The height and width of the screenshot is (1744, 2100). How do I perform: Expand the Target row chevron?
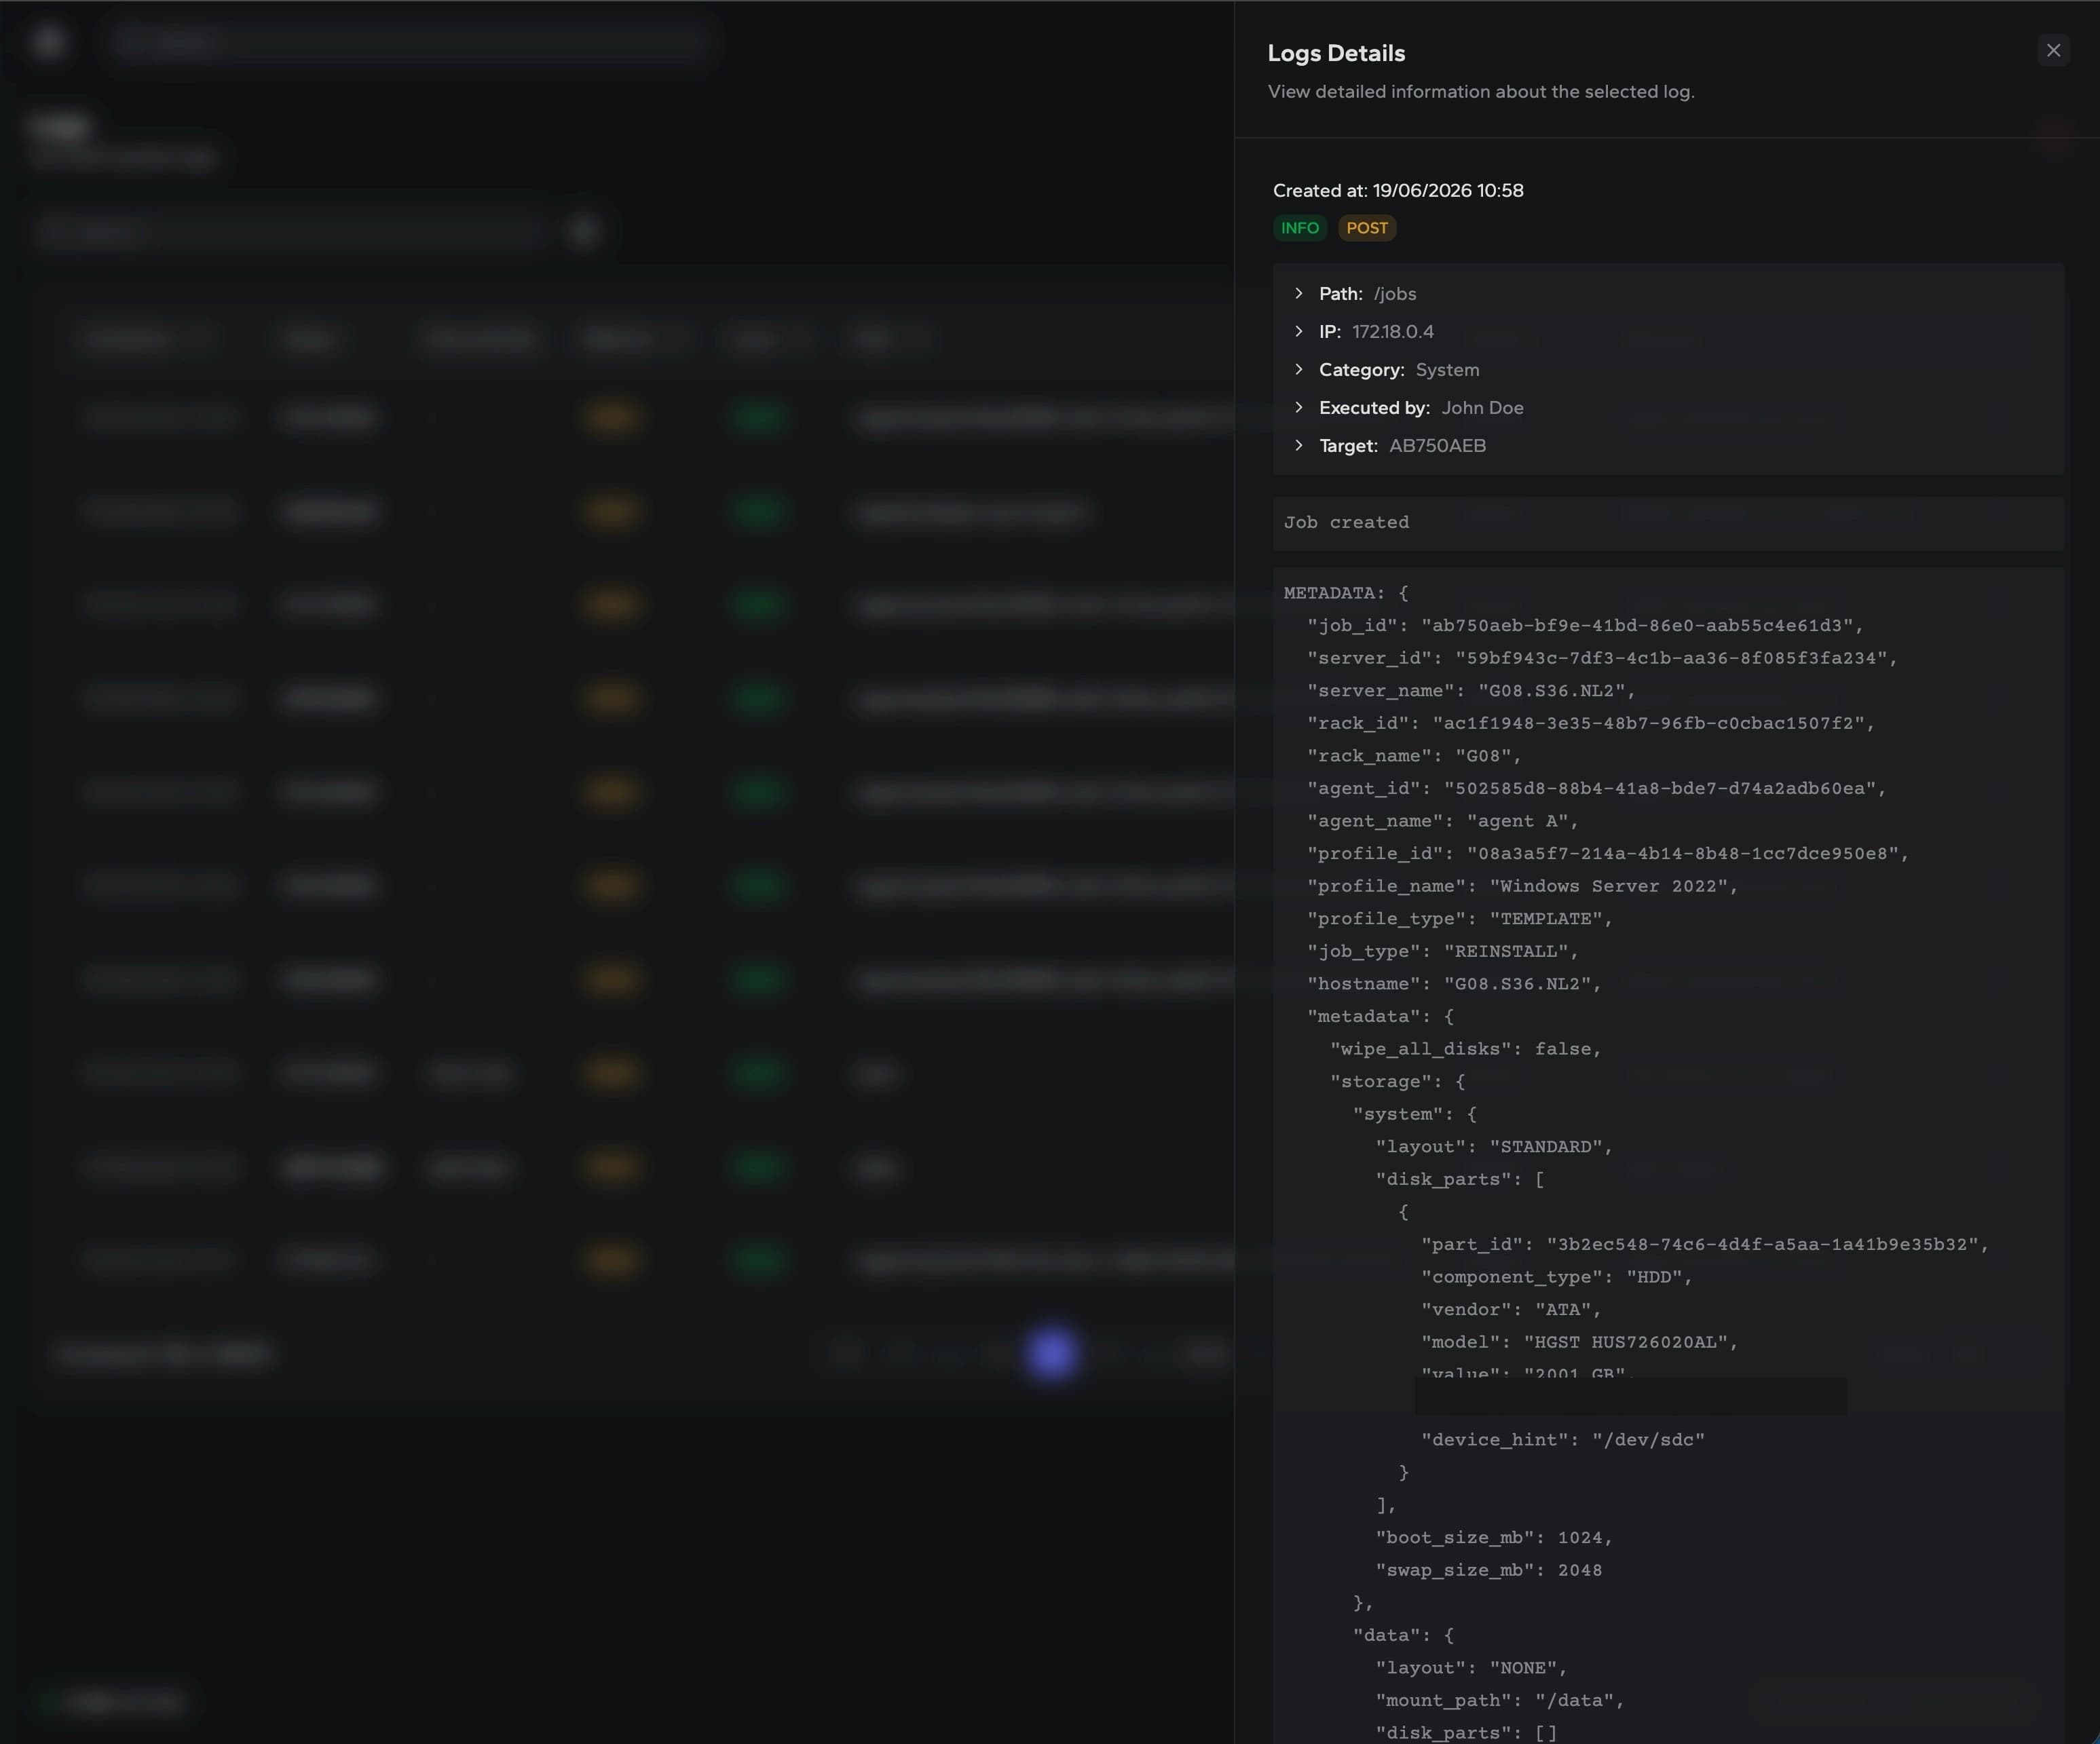click(1299, 445)
